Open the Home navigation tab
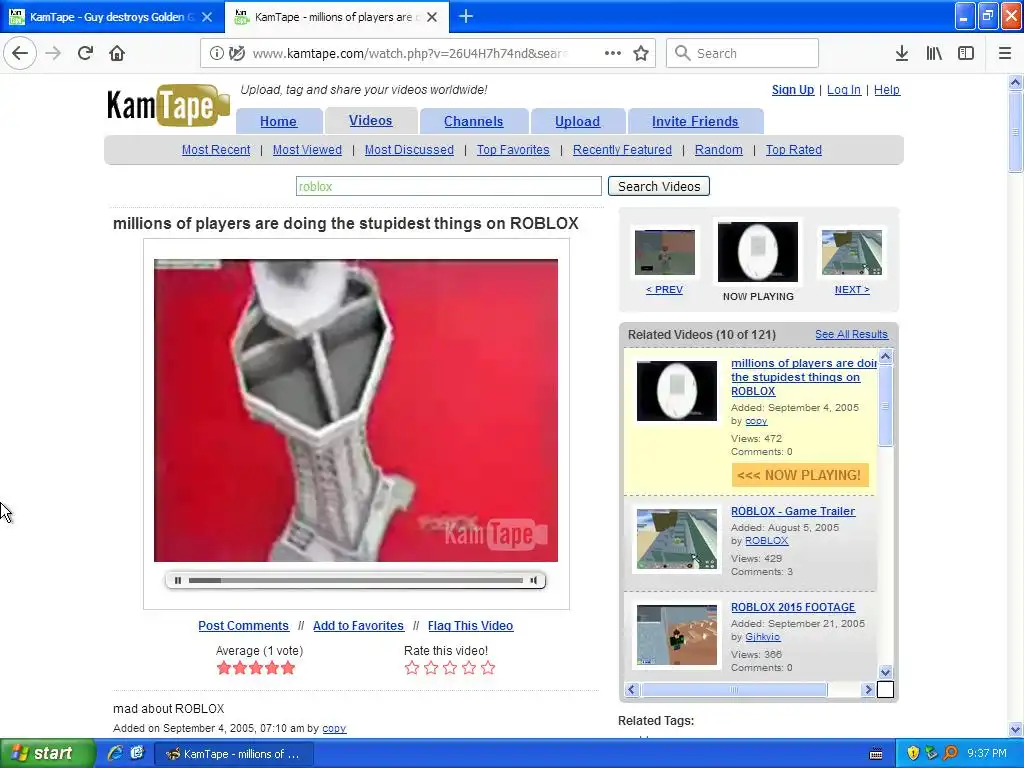Image resolution: width=1024 pixels, height=768 pixels. 278,121
